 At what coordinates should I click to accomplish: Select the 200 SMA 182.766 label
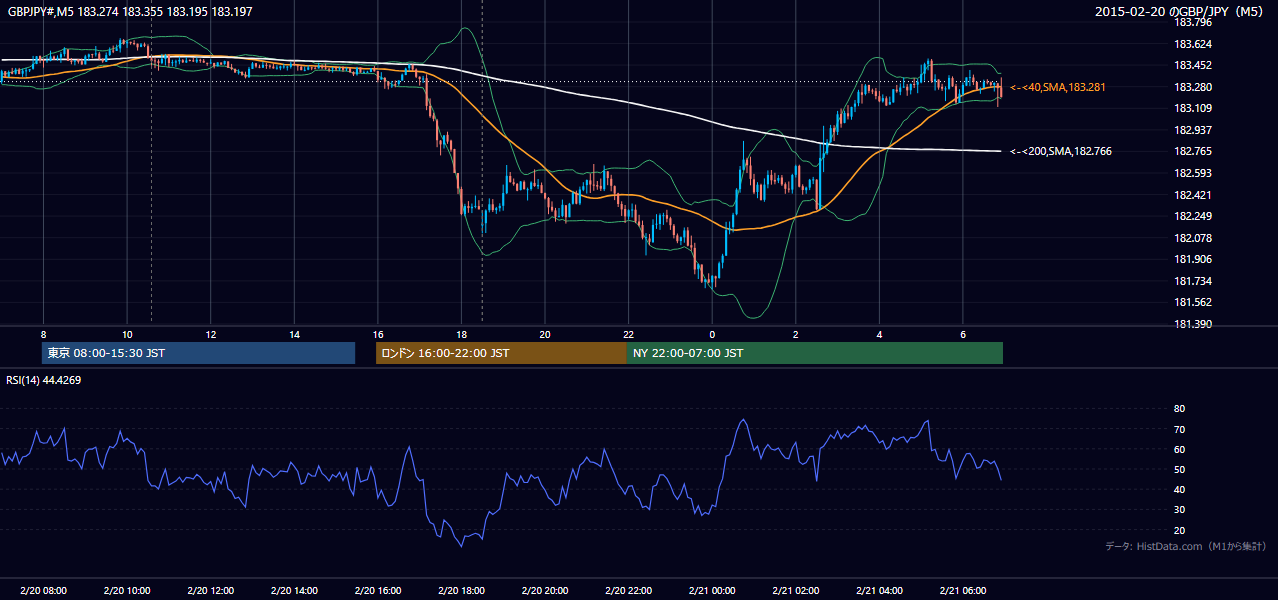tap(1060, 152)
